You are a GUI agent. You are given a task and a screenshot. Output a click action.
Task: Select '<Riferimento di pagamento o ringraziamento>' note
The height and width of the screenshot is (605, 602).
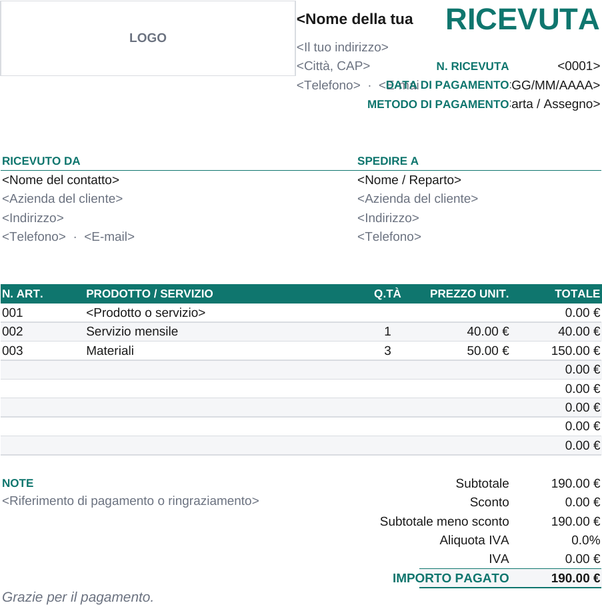pos(130,501)
